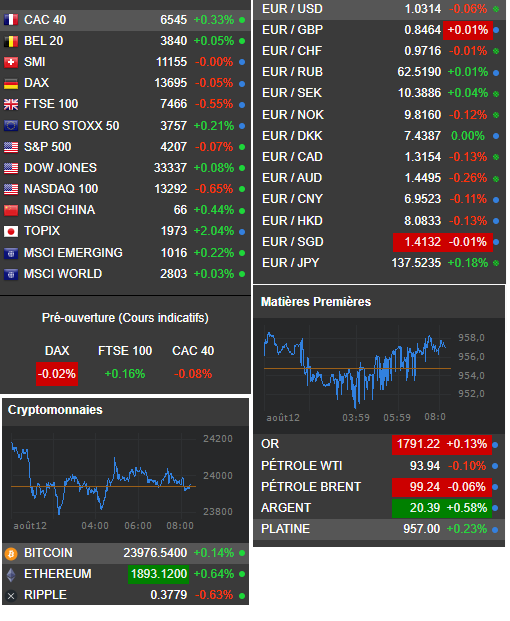
Task: Select the PLATINE commodity row
Action: click(379, 529)
